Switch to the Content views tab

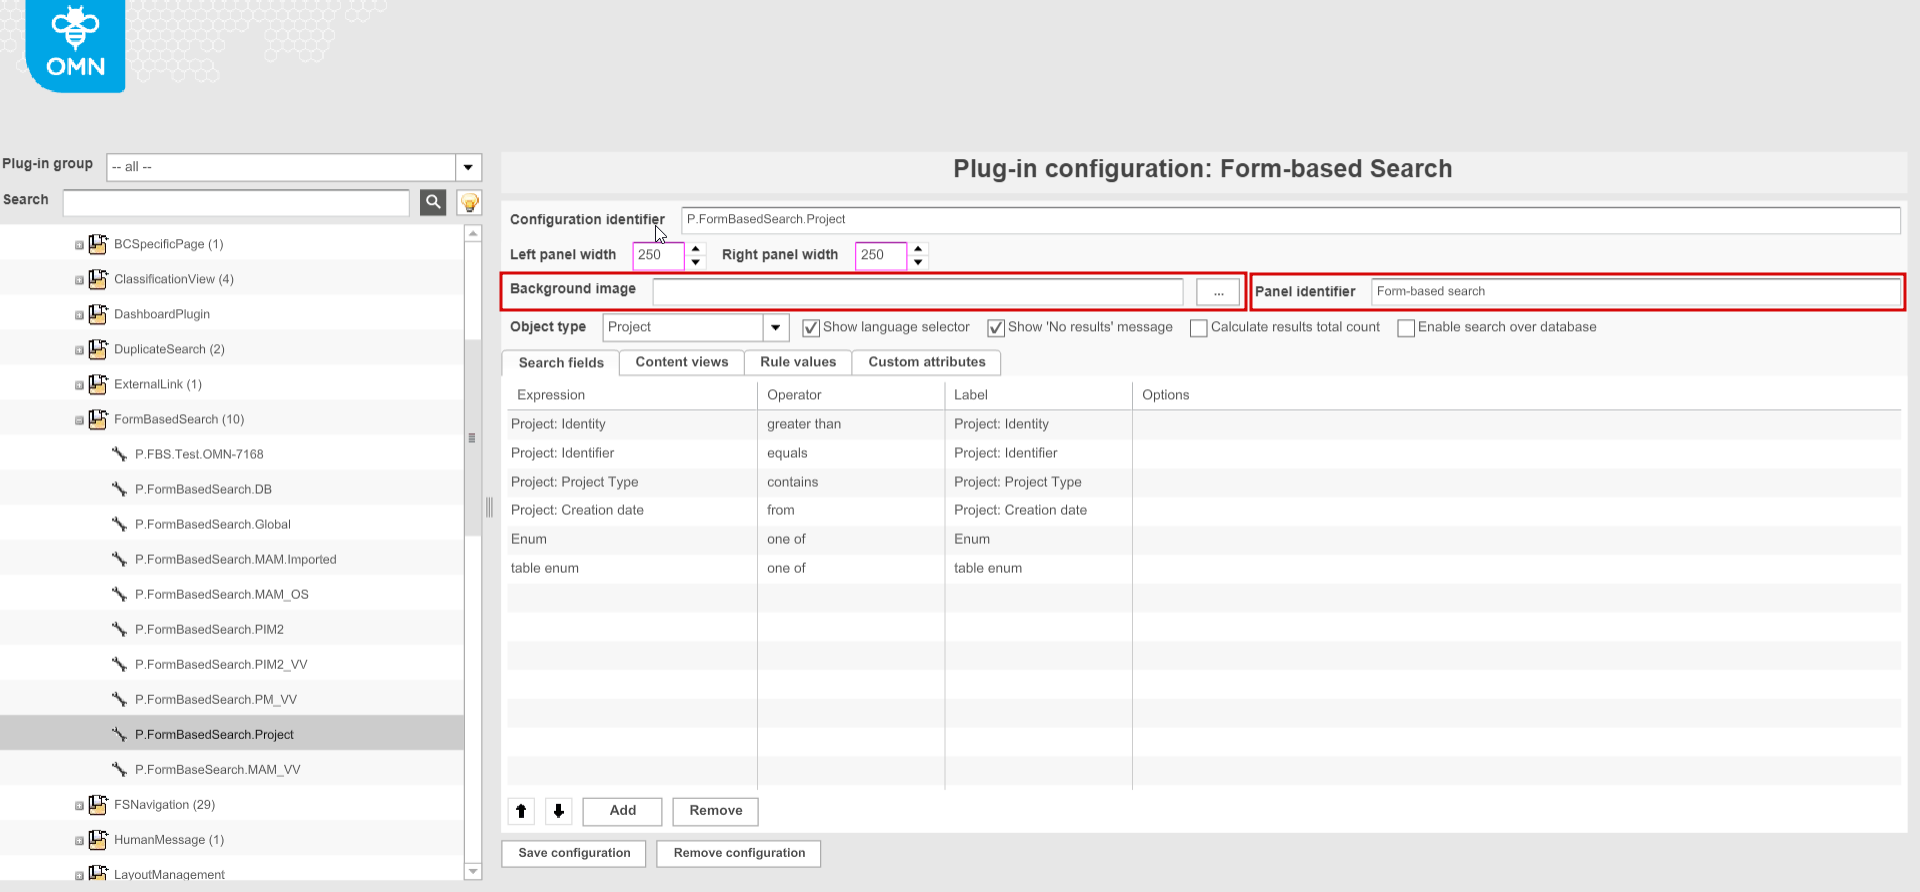[681, 362]
